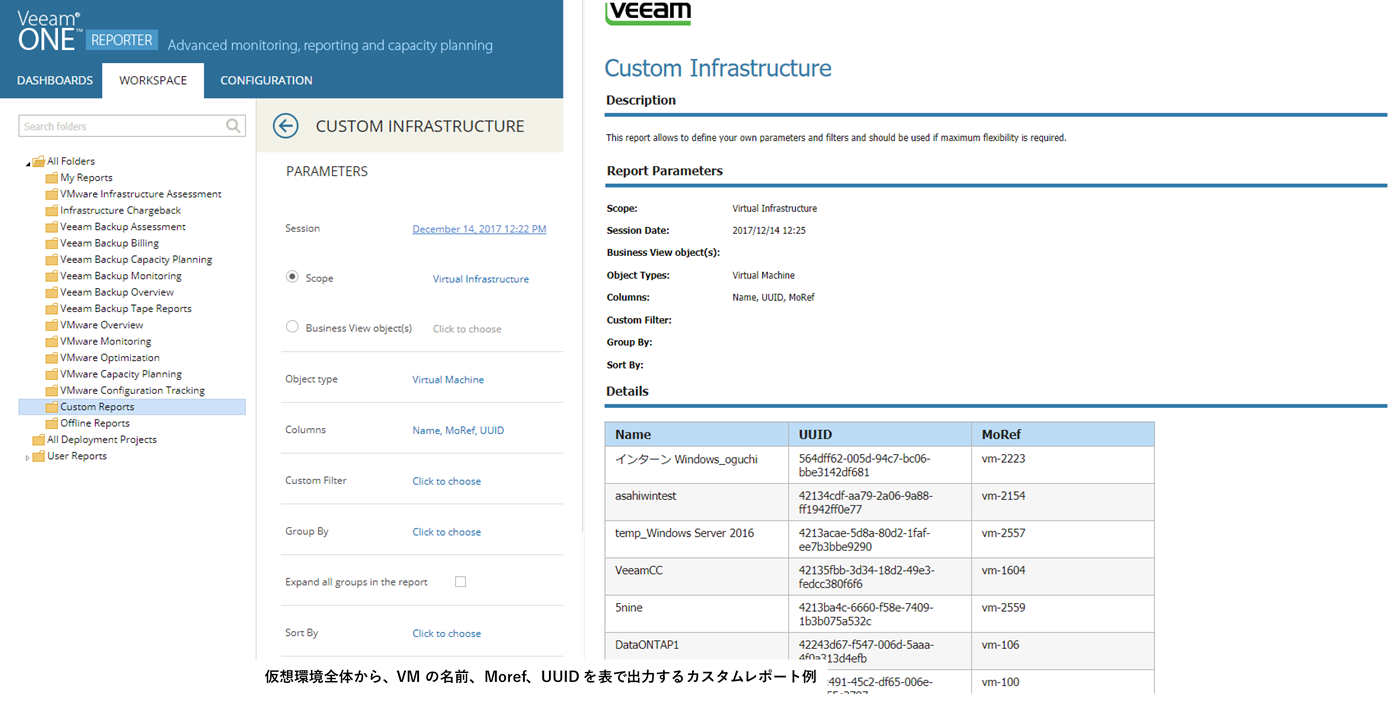Viewport: 1391px width, 701px height.
Task: Expand the User Reports tree node
Action: [x=28, y=457]
